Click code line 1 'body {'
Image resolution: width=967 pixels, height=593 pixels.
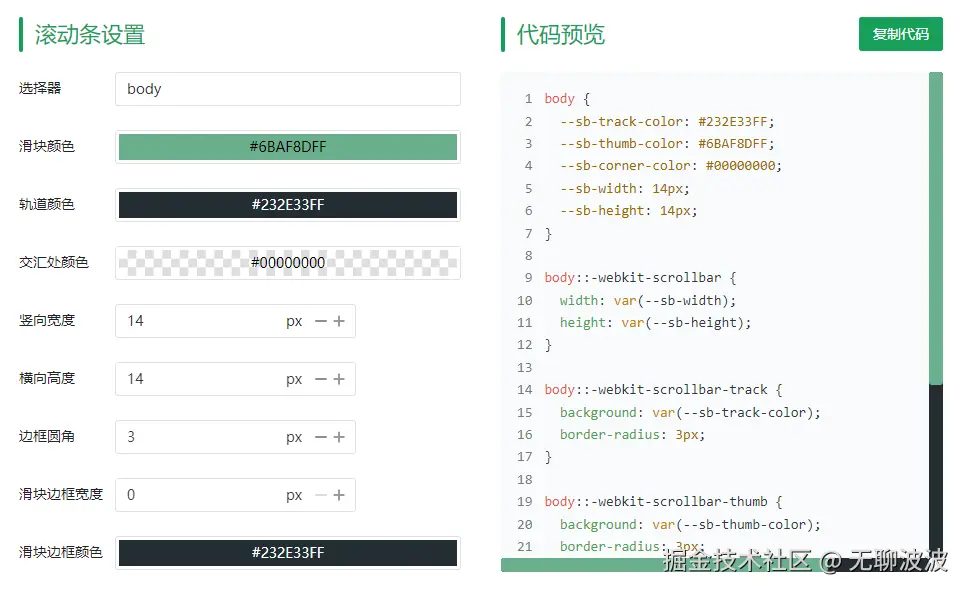click(x=567, y=99)
